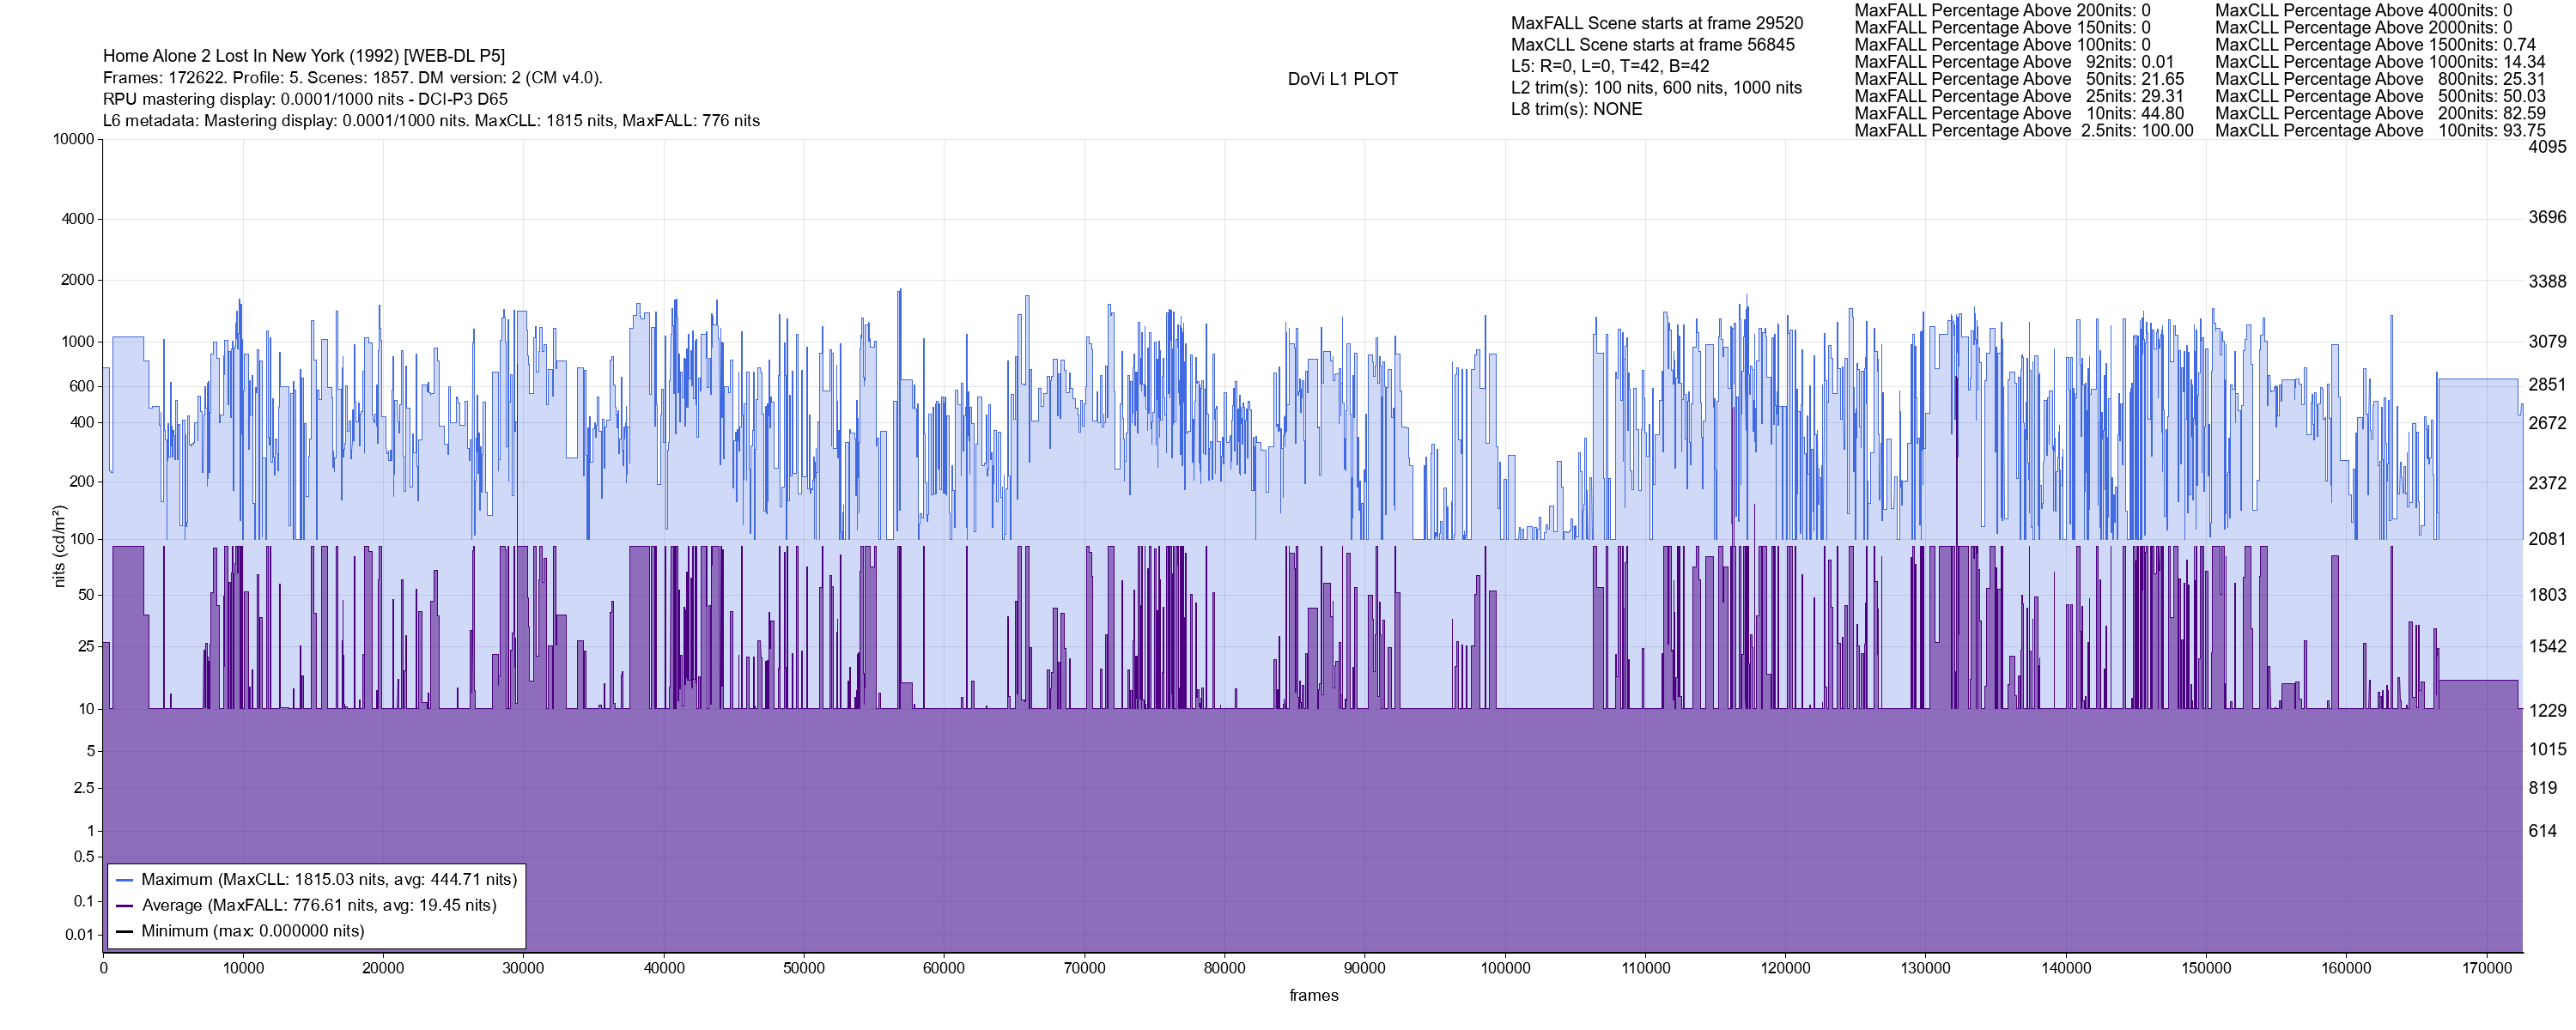
Task: Click the Home Alone 2 title text
Action: pyautogui.click(x=304, y=56)
